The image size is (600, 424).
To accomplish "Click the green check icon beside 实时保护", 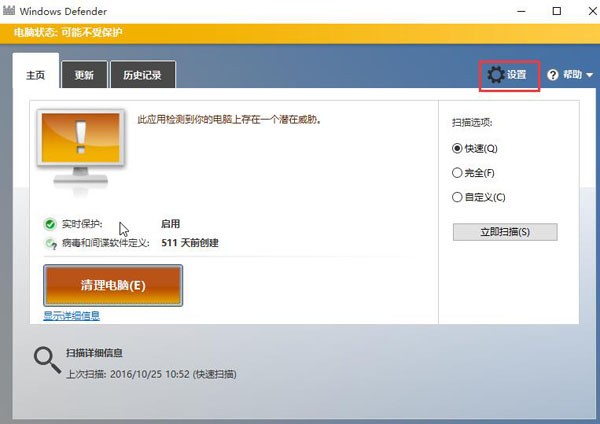I will (50, 224).
